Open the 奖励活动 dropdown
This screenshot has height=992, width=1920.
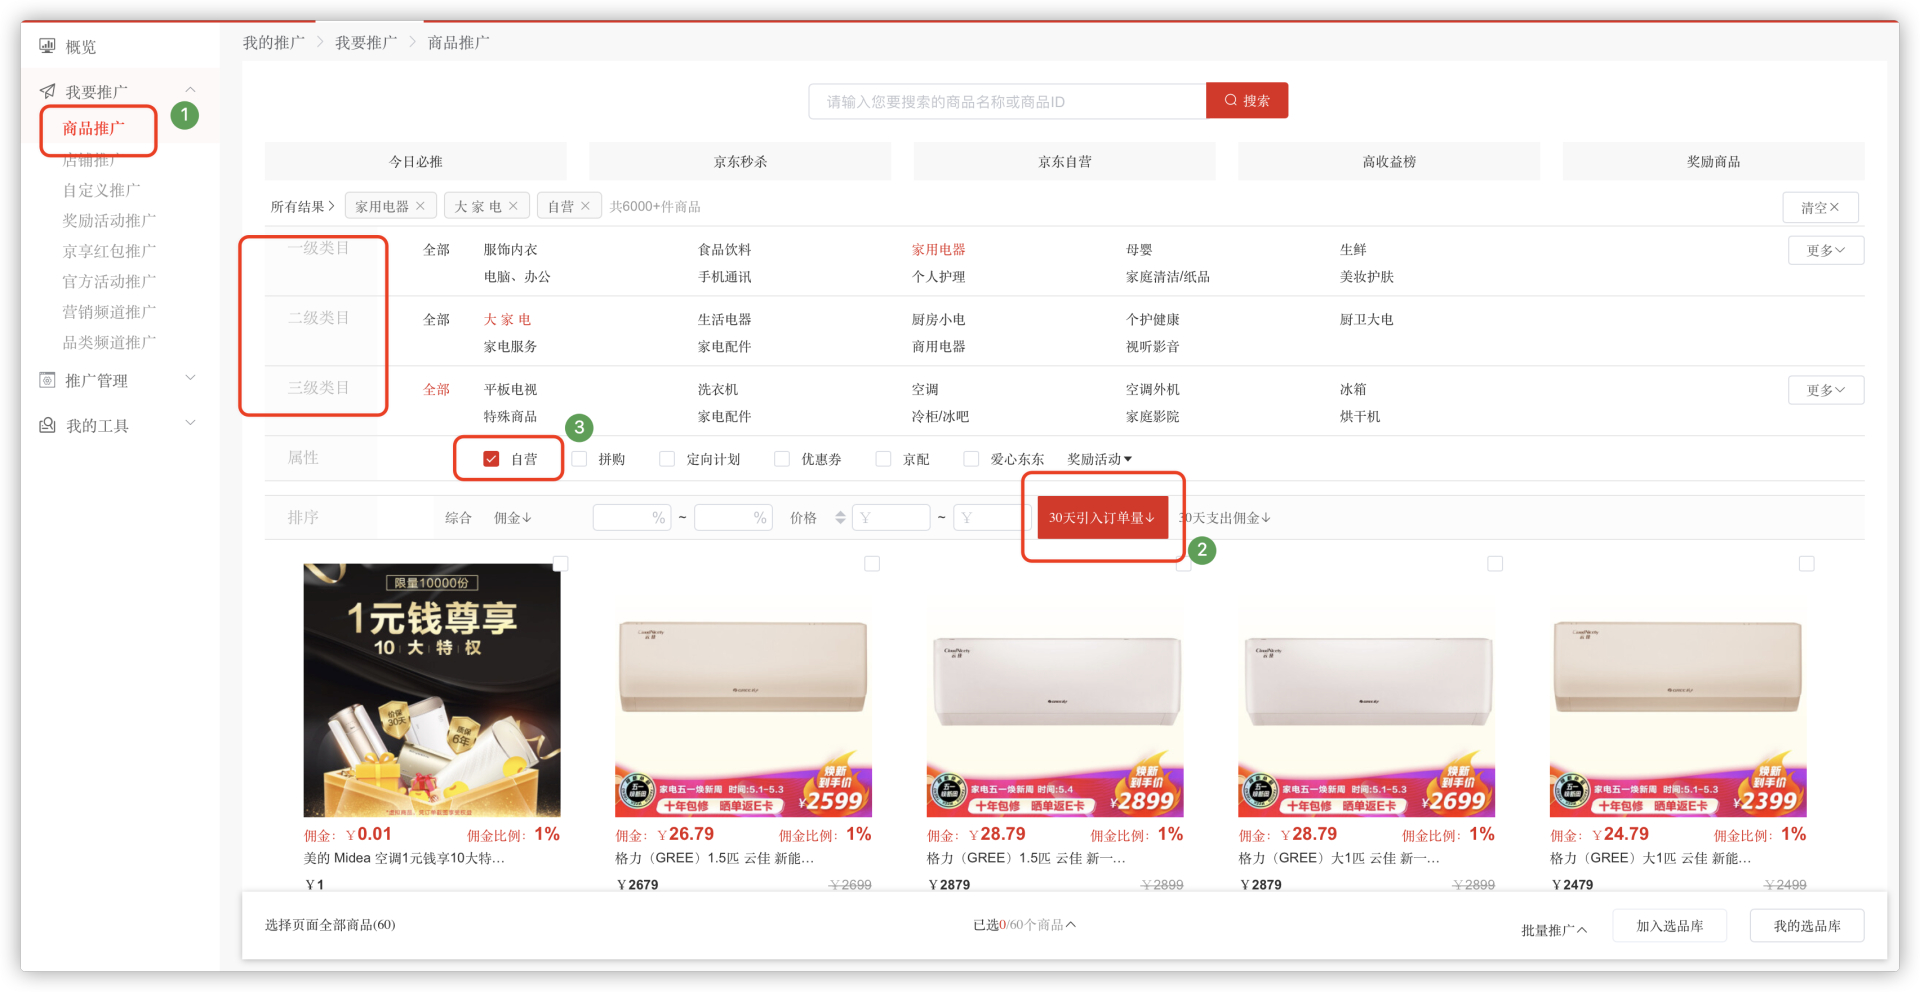pos(1100,459)
